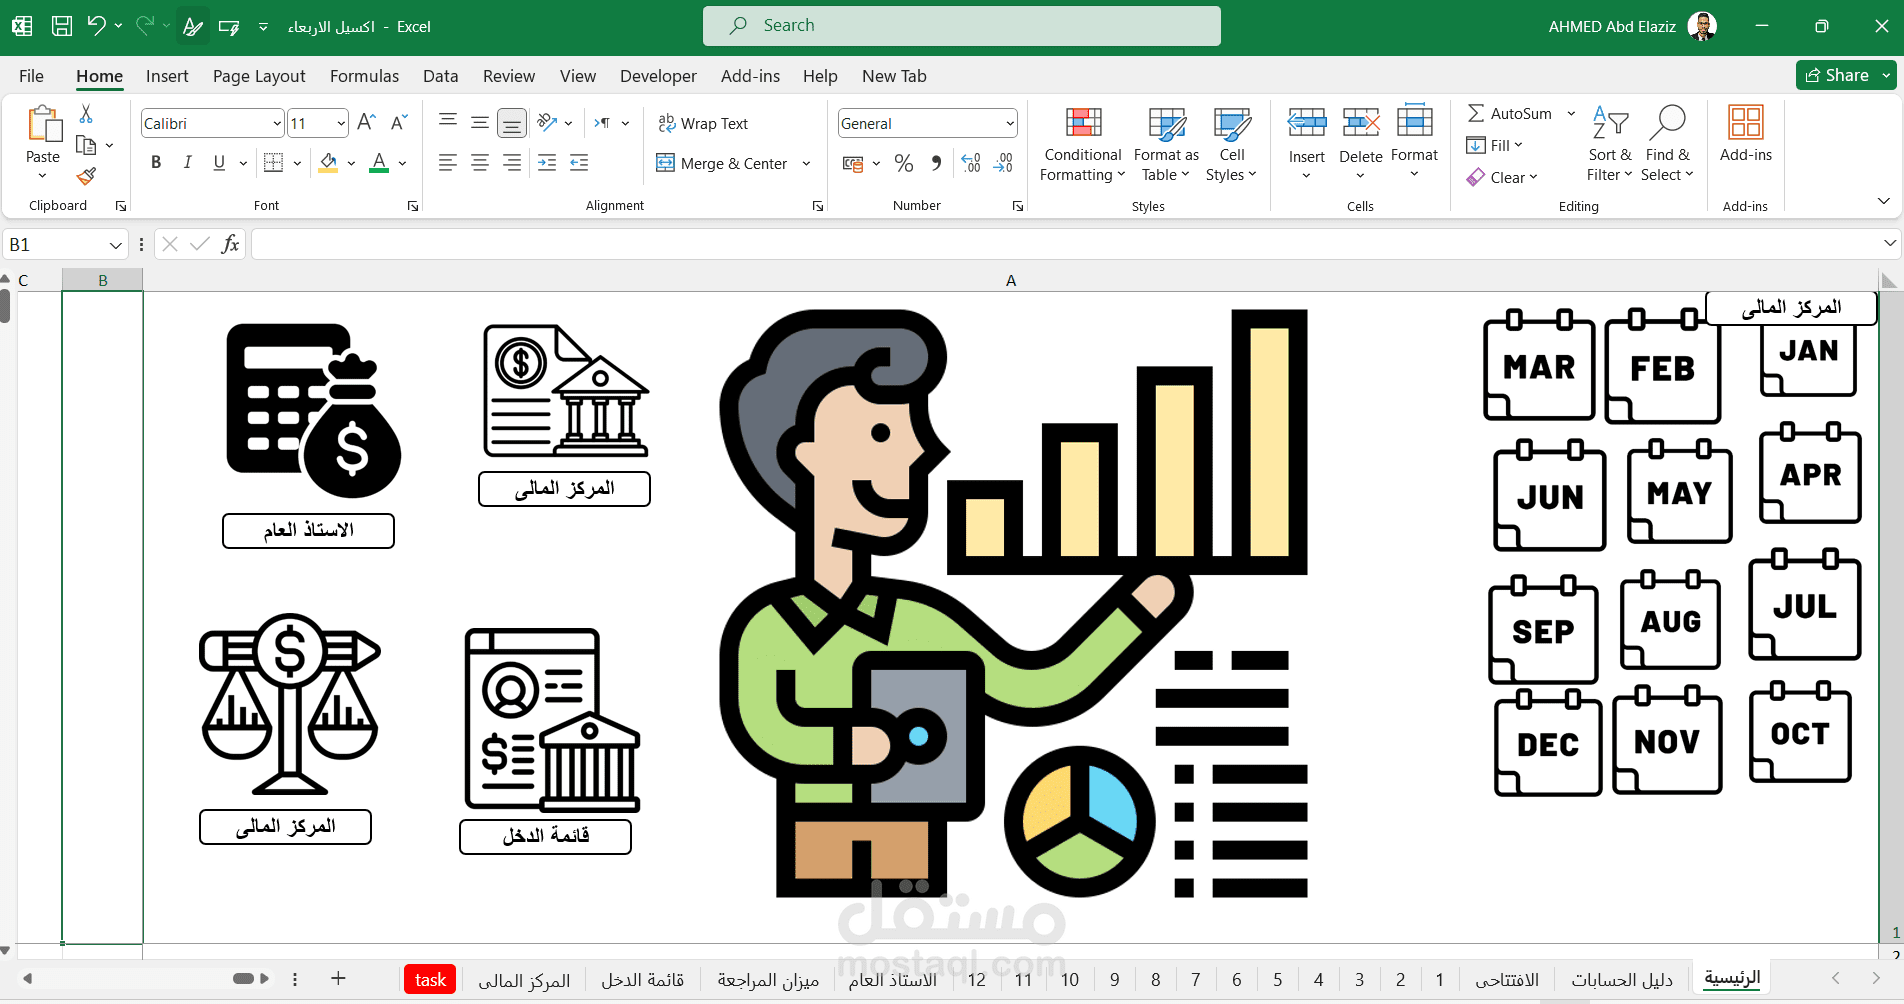1904x1004 pixels.
Task: Click the Undo arrow icon
Action: click(x=96, y=26)
